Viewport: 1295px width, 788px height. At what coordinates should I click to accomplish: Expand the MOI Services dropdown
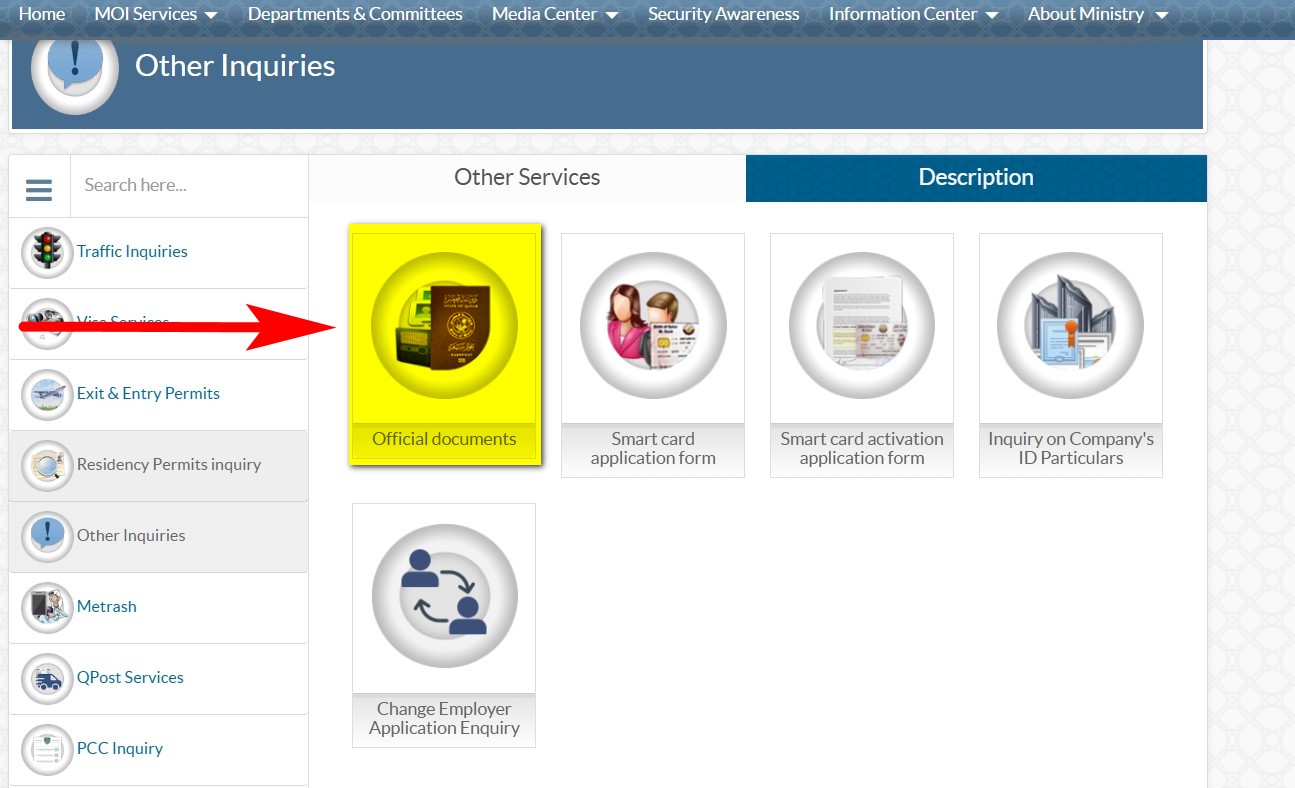click(155, 14)
